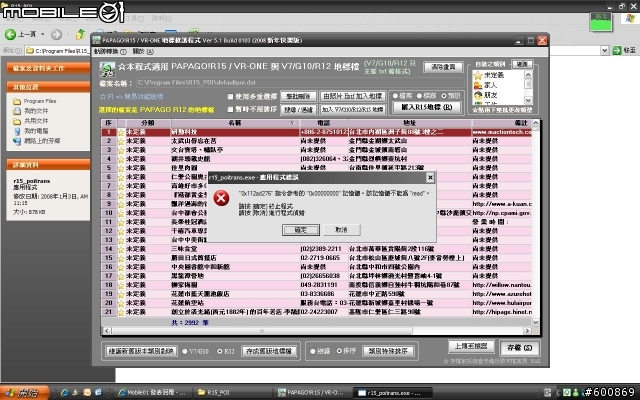This screenshot has width=640, height=400.
Task: Check the 使用多重選擇 checkbox
Action: (230, 97)
